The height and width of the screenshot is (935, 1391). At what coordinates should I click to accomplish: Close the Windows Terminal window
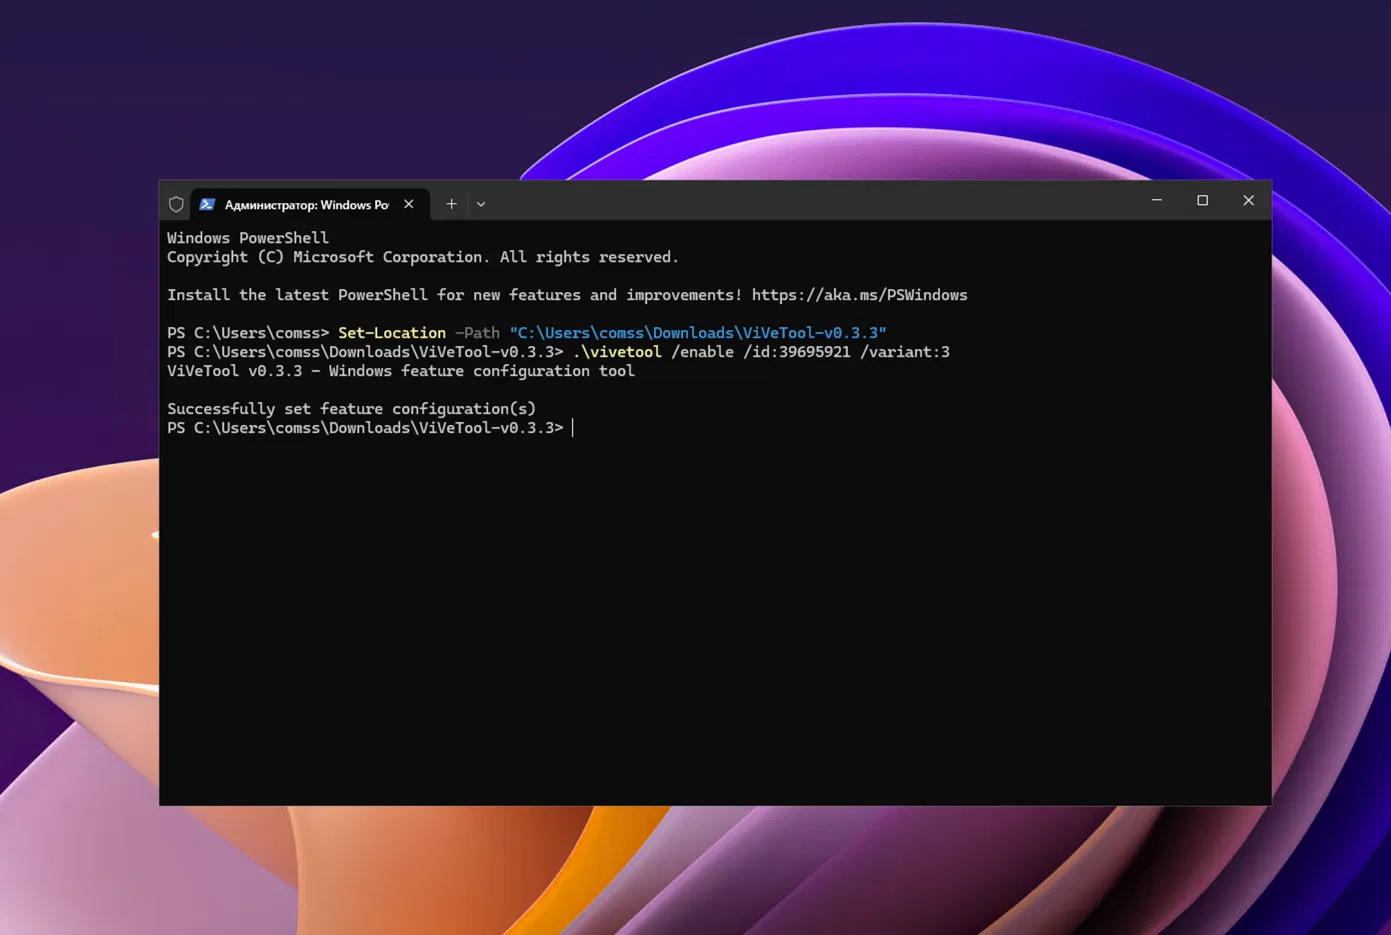(1249, 200)
